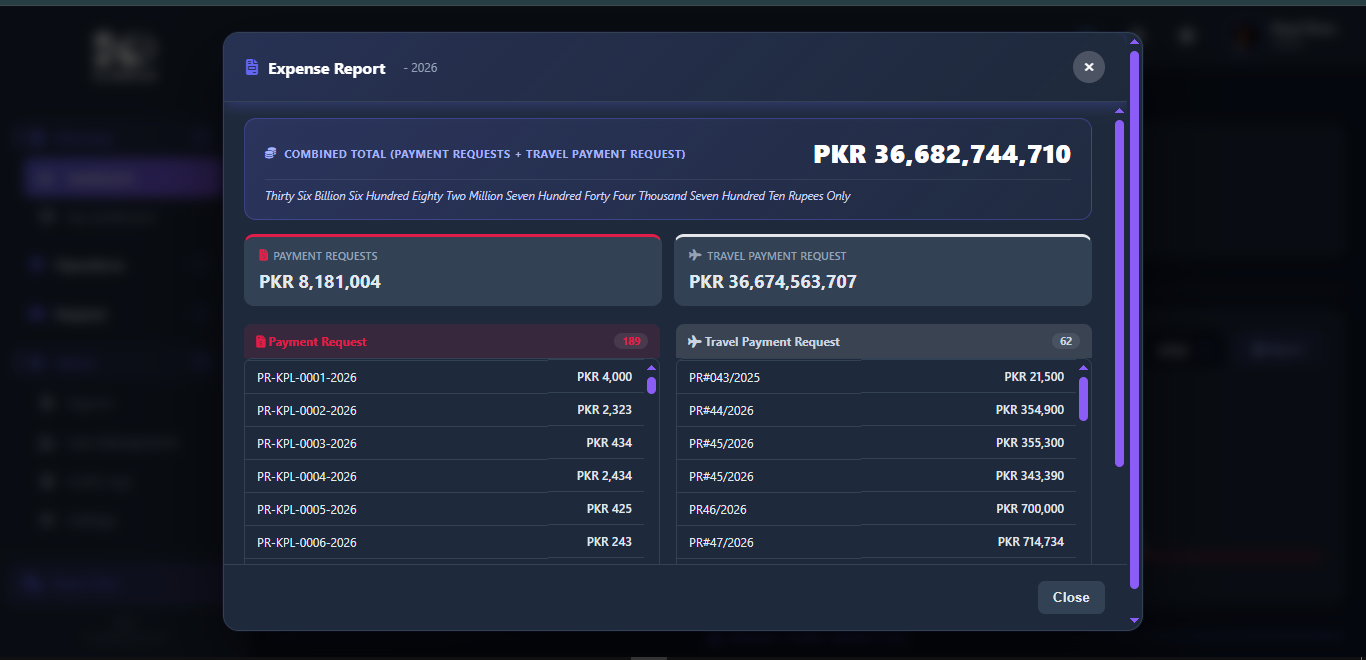
Task: Click the Expense Report document icon in header
Action: pyautogui.click(x=252, y=68)
